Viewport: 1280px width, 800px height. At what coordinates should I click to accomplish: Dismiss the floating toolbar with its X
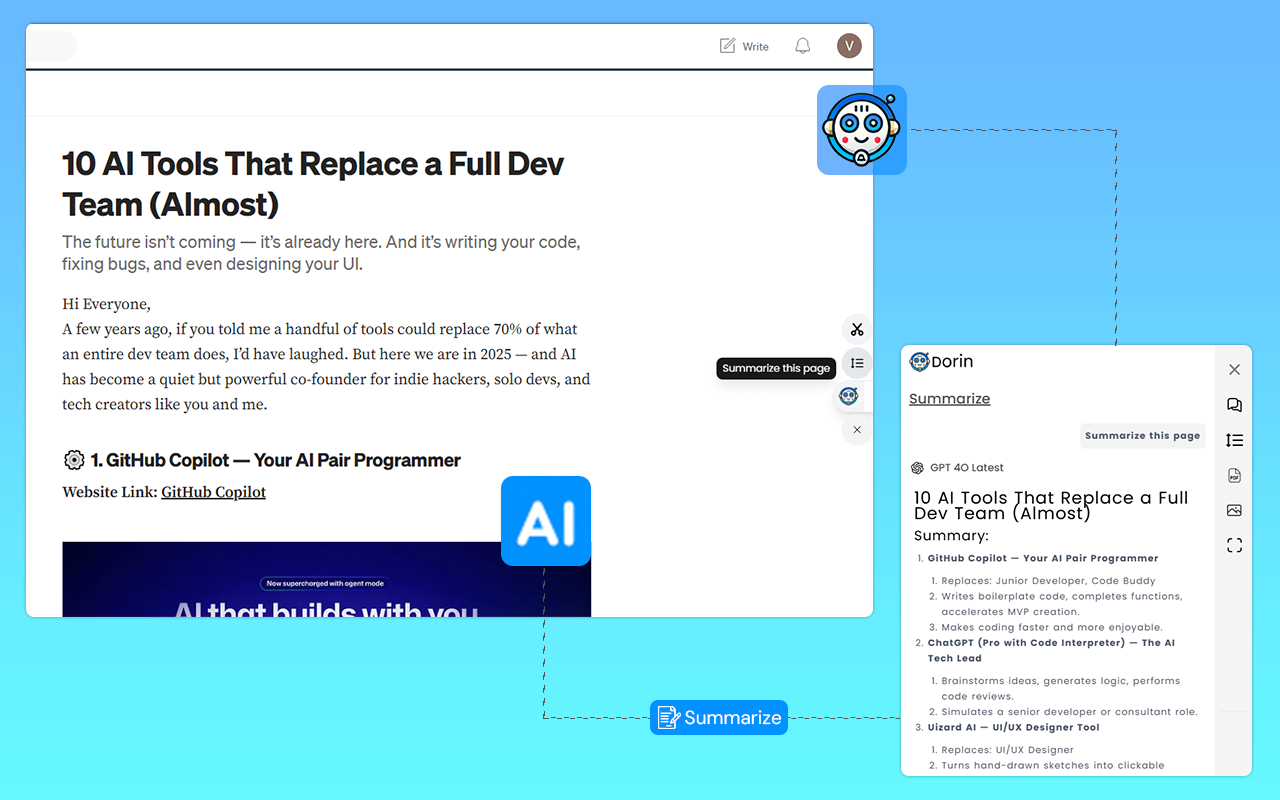[x=857, y=430]
